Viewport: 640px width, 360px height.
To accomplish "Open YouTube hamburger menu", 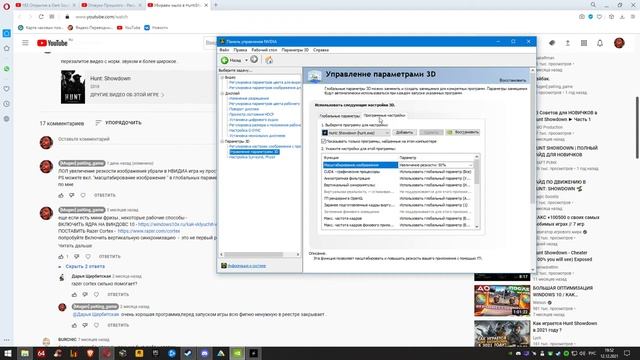I will click(x=25, y=42).
